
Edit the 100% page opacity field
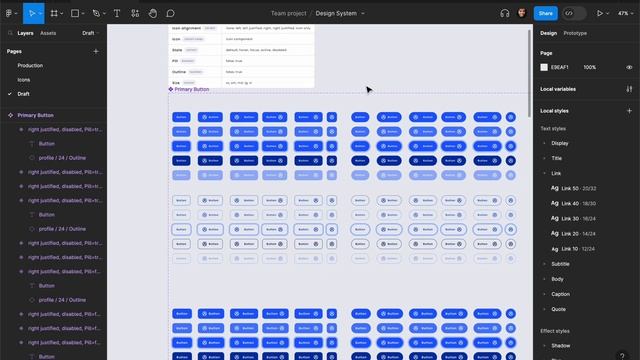click(x=589, y=67)
